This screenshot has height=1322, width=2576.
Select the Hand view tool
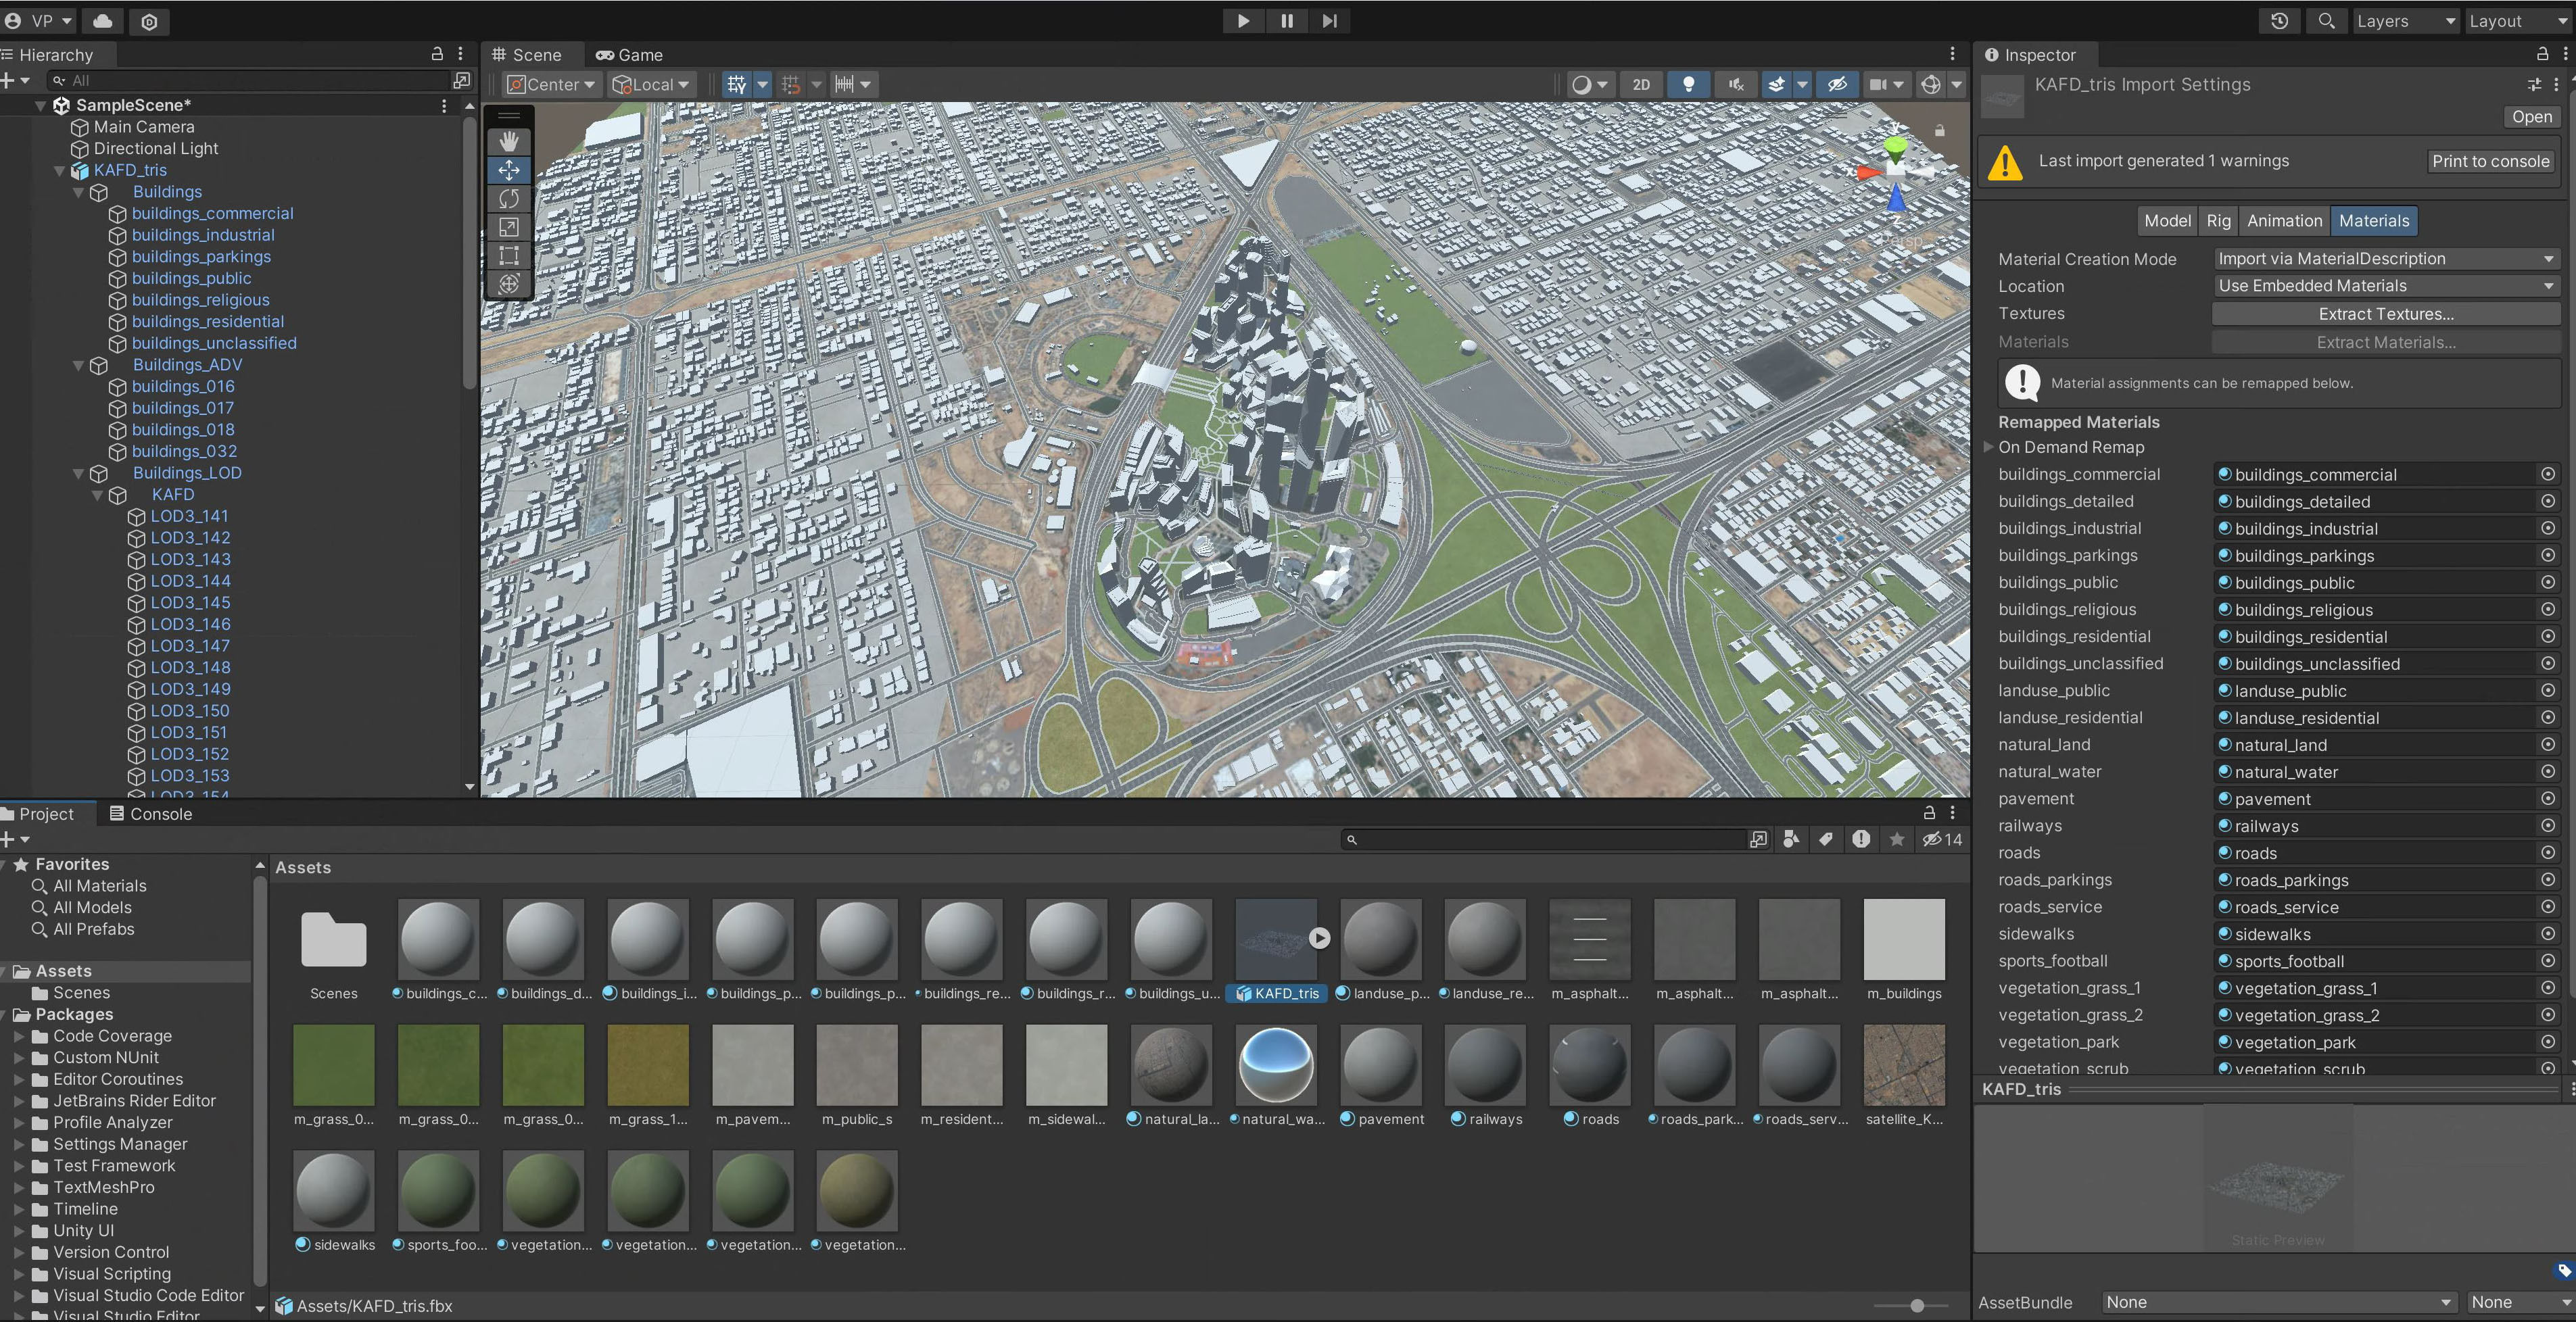click(x=509, y=142)
